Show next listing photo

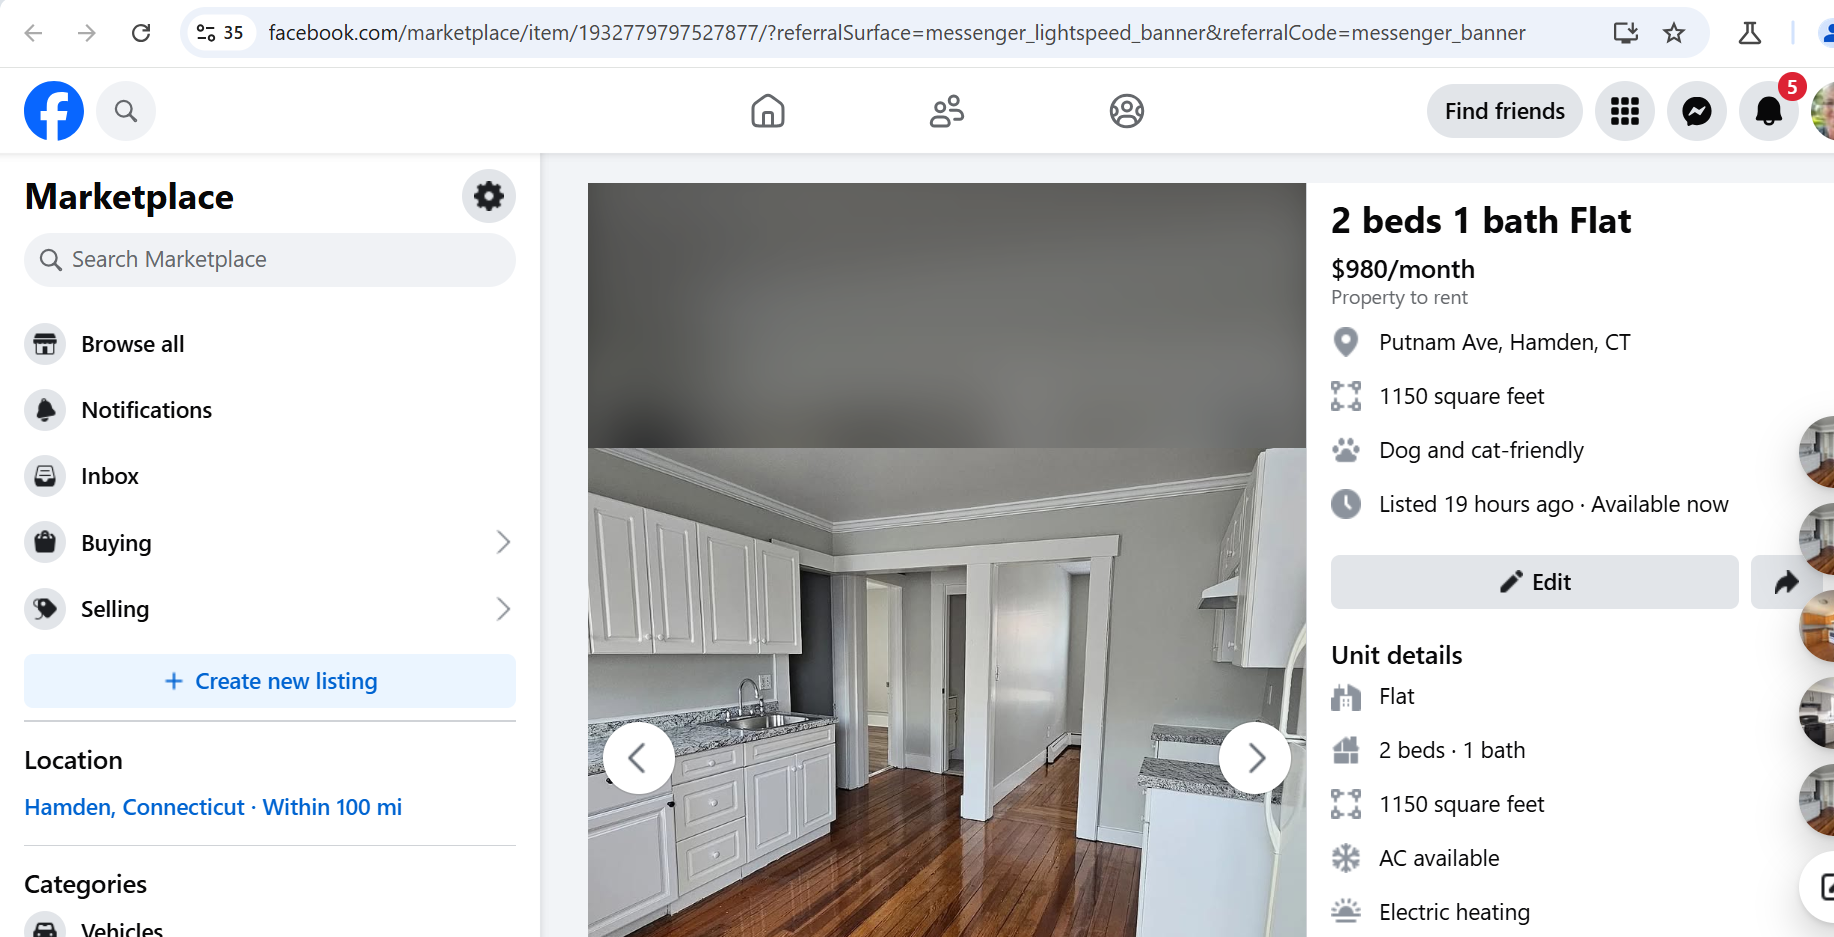coord(1255,758)
